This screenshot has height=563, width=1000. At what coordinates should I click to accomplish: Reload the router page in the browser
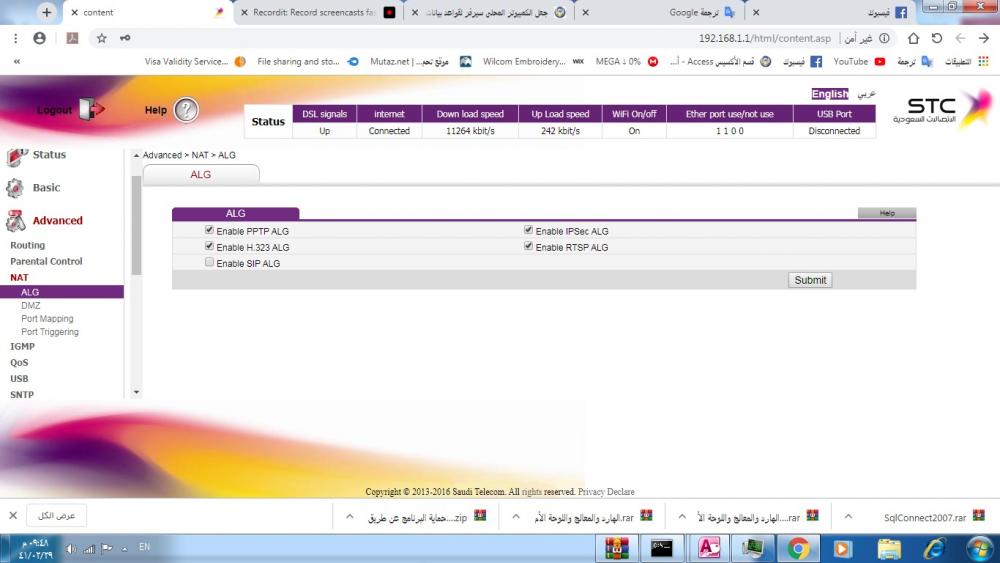[x=936, y=38]
